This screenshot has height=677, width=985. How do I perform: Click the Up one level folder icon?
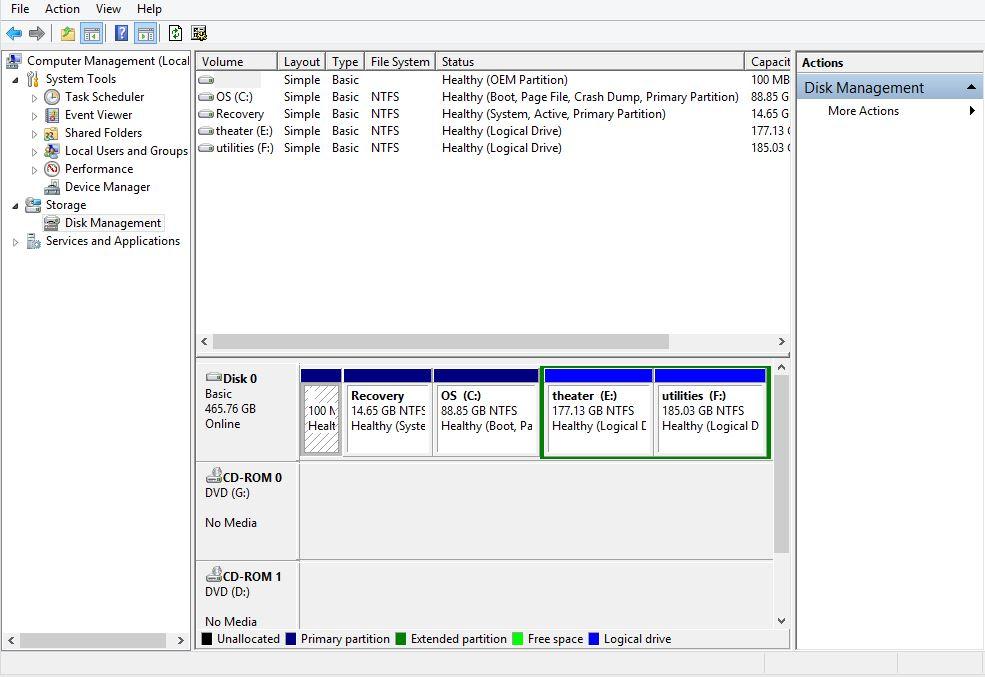click(x=68, y=33)
